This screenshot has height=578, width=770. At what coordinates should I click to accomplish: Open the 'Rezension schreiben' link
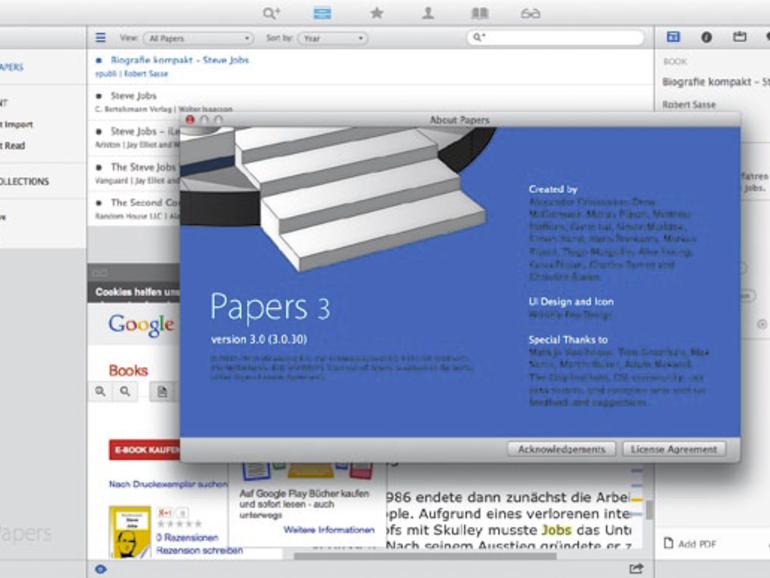point(199,550)
